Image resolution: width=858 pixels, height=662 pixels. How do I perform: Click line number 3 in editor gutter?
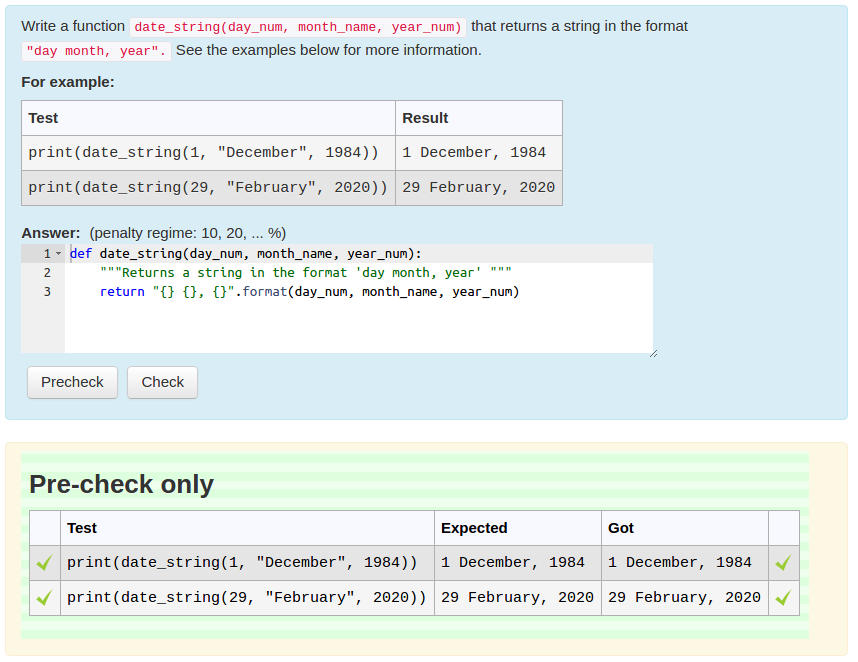tap(47, 292)
